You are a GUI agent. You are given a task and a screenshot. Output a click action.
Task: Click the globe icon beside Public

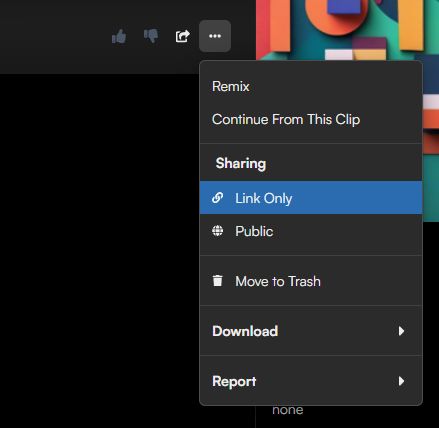point(218,231)
